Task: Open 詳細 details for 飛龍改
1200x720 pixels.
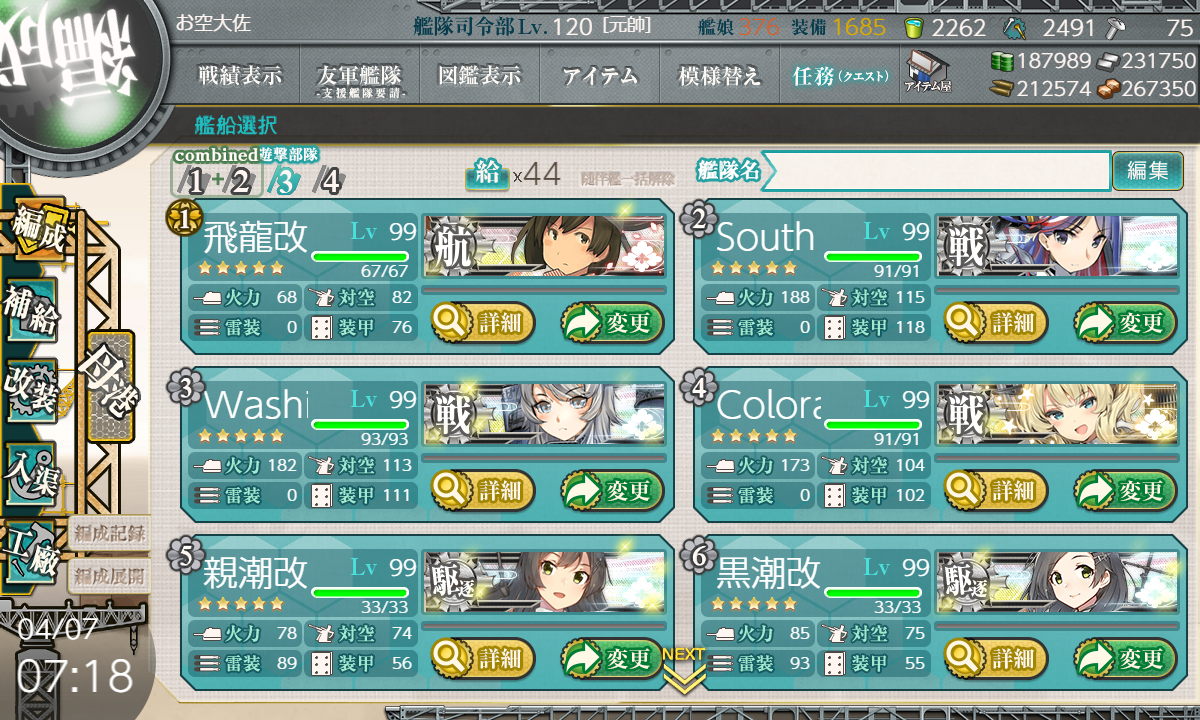Action: point(483,323)
